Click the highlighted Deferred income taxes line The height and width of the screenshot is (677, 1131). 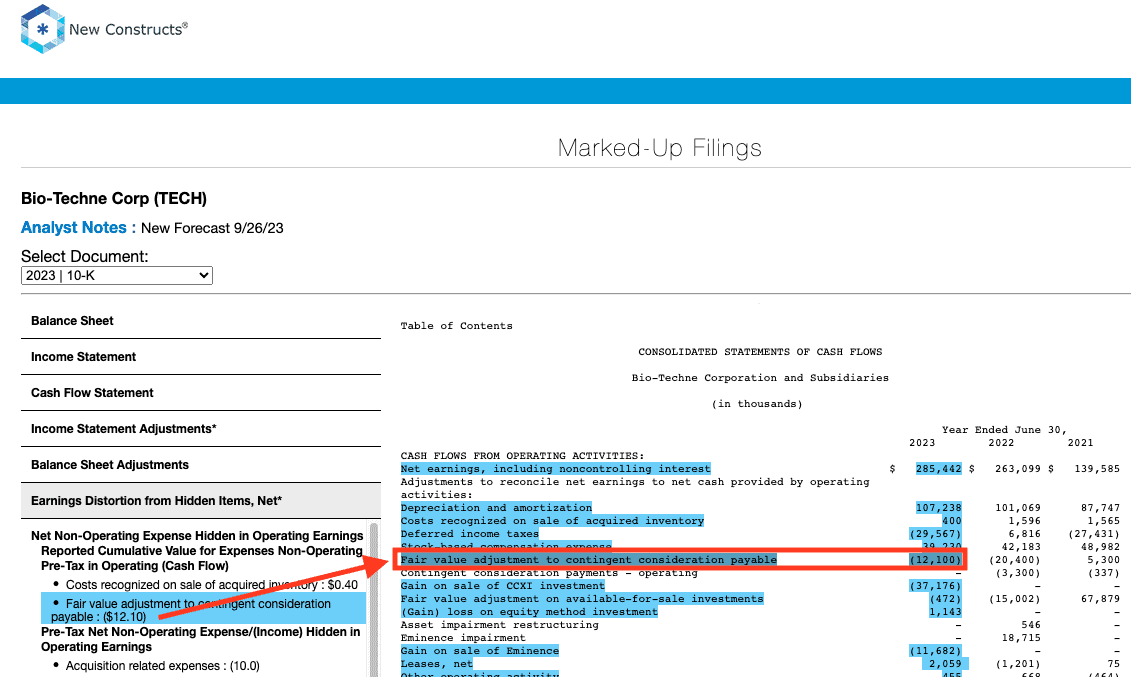click(x=470, y=534)
